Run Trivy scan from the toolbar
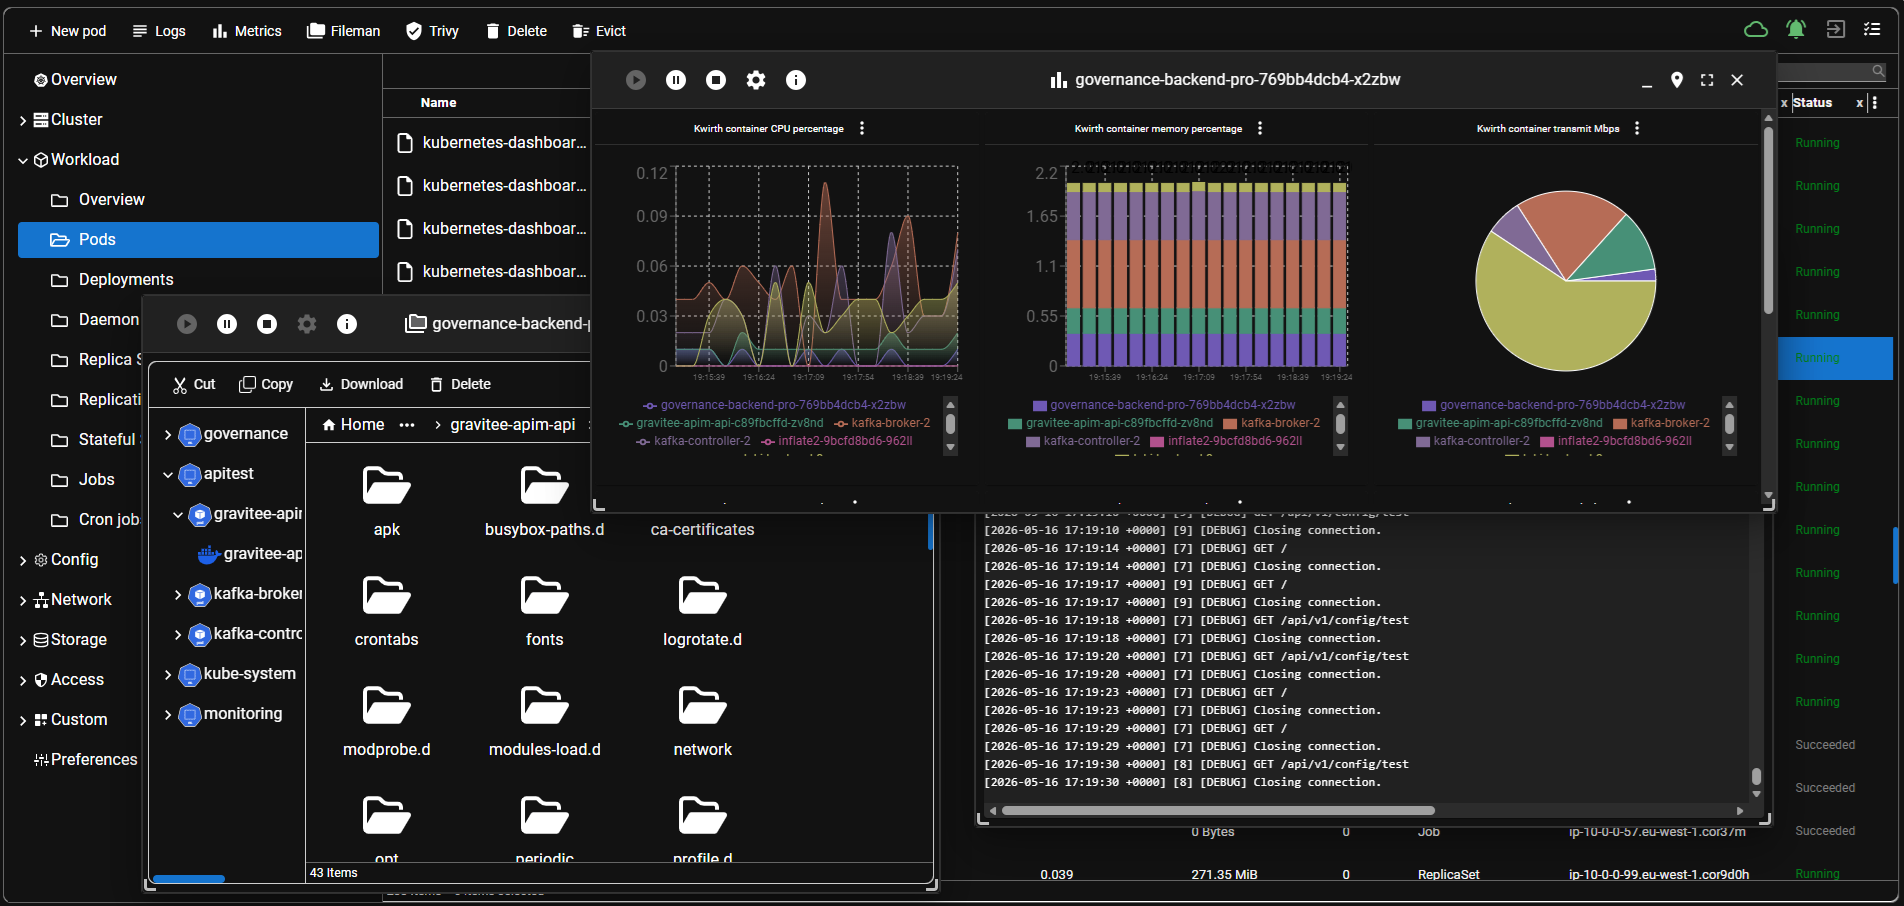The height and width of the screenshot is (906, 1904). click(432, 31)
